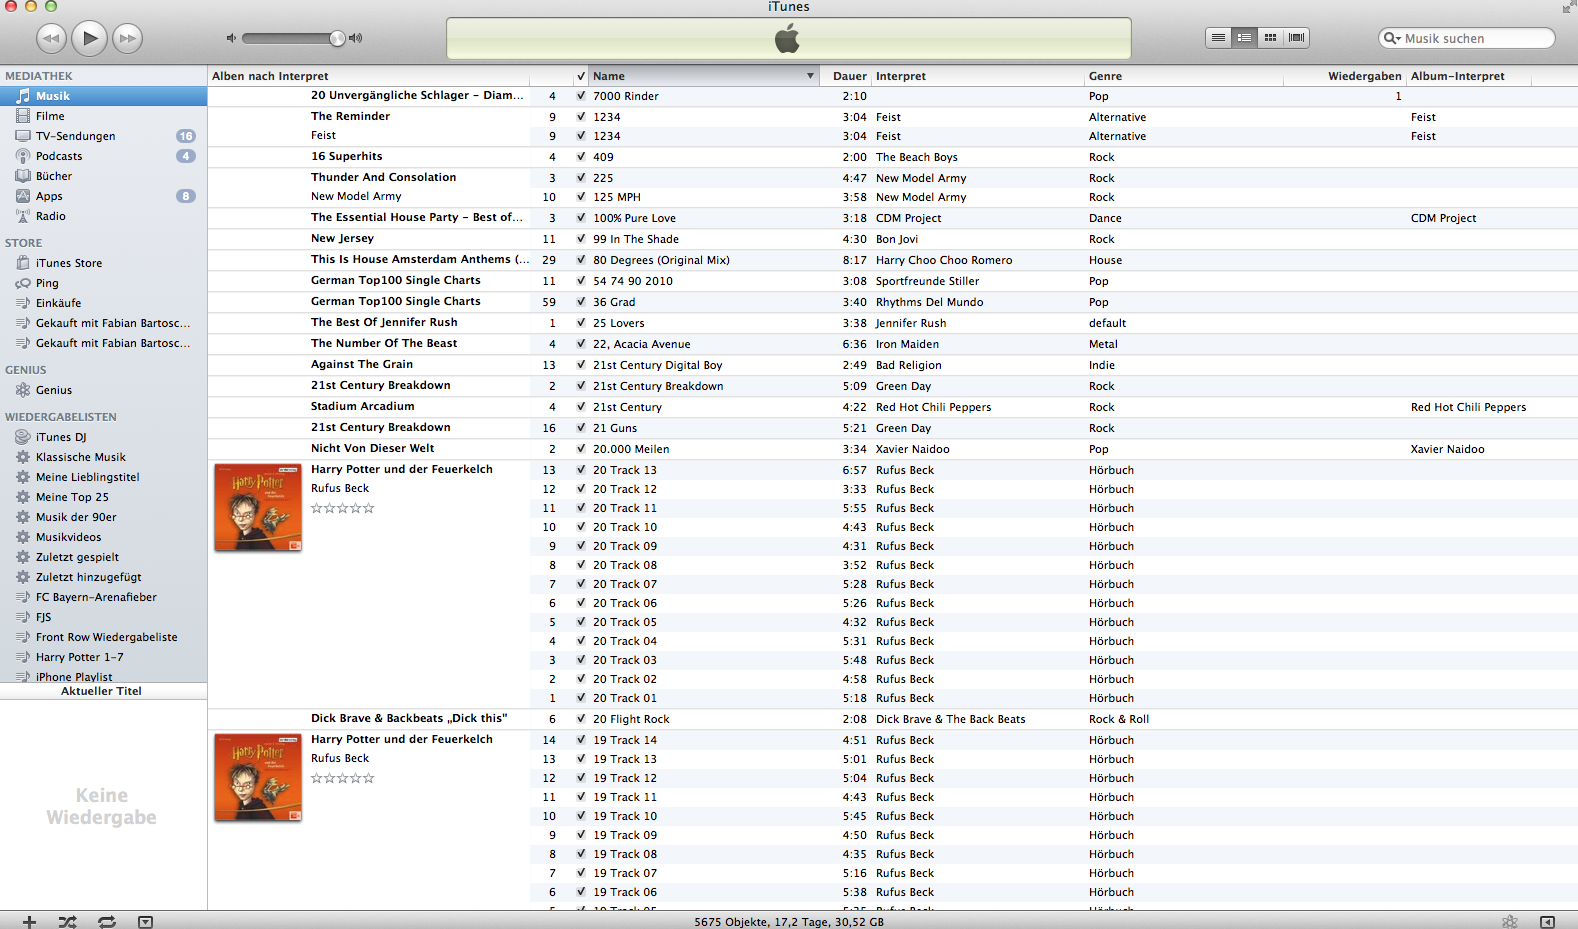Open Meine Top 25 smart playlist
The image size is (1578, 929).
coord(103,497)
